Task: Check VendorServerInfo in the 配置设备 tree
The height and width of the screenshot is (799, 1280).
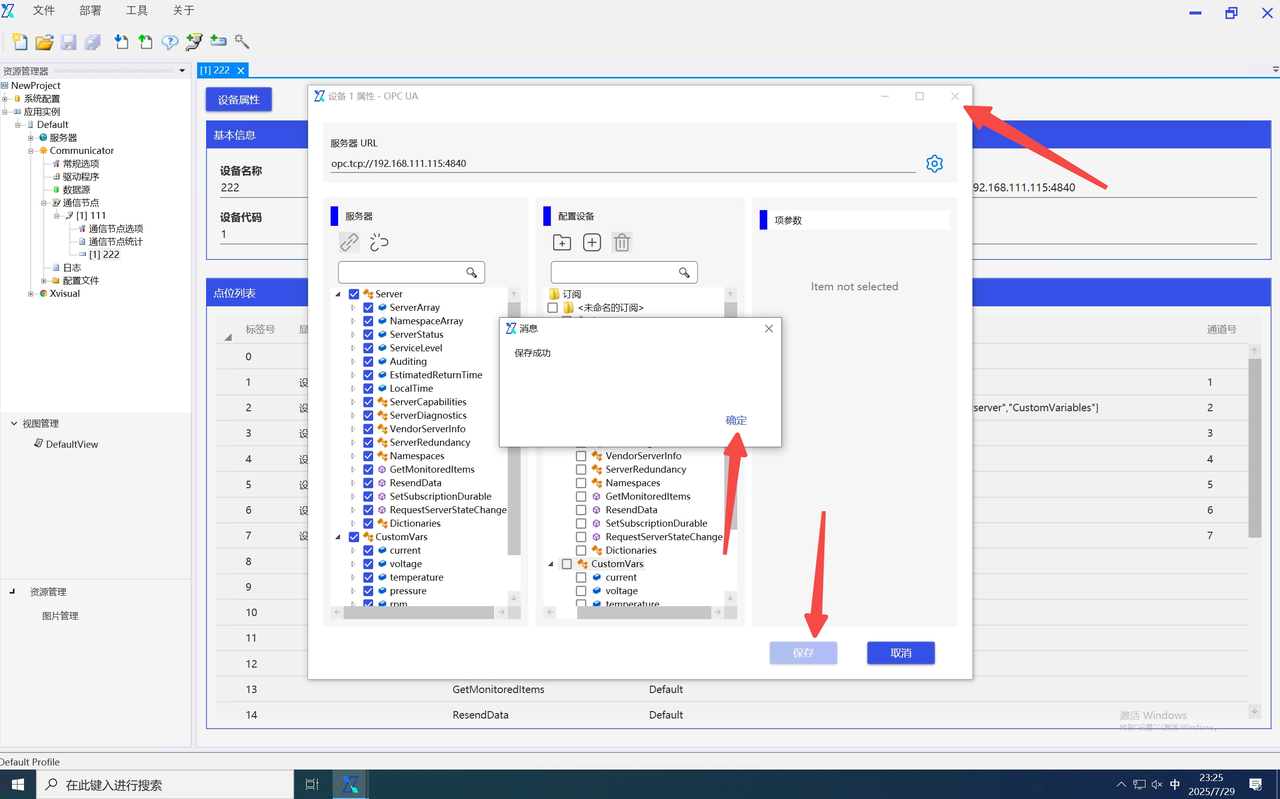Action: (x=581, y=456)
